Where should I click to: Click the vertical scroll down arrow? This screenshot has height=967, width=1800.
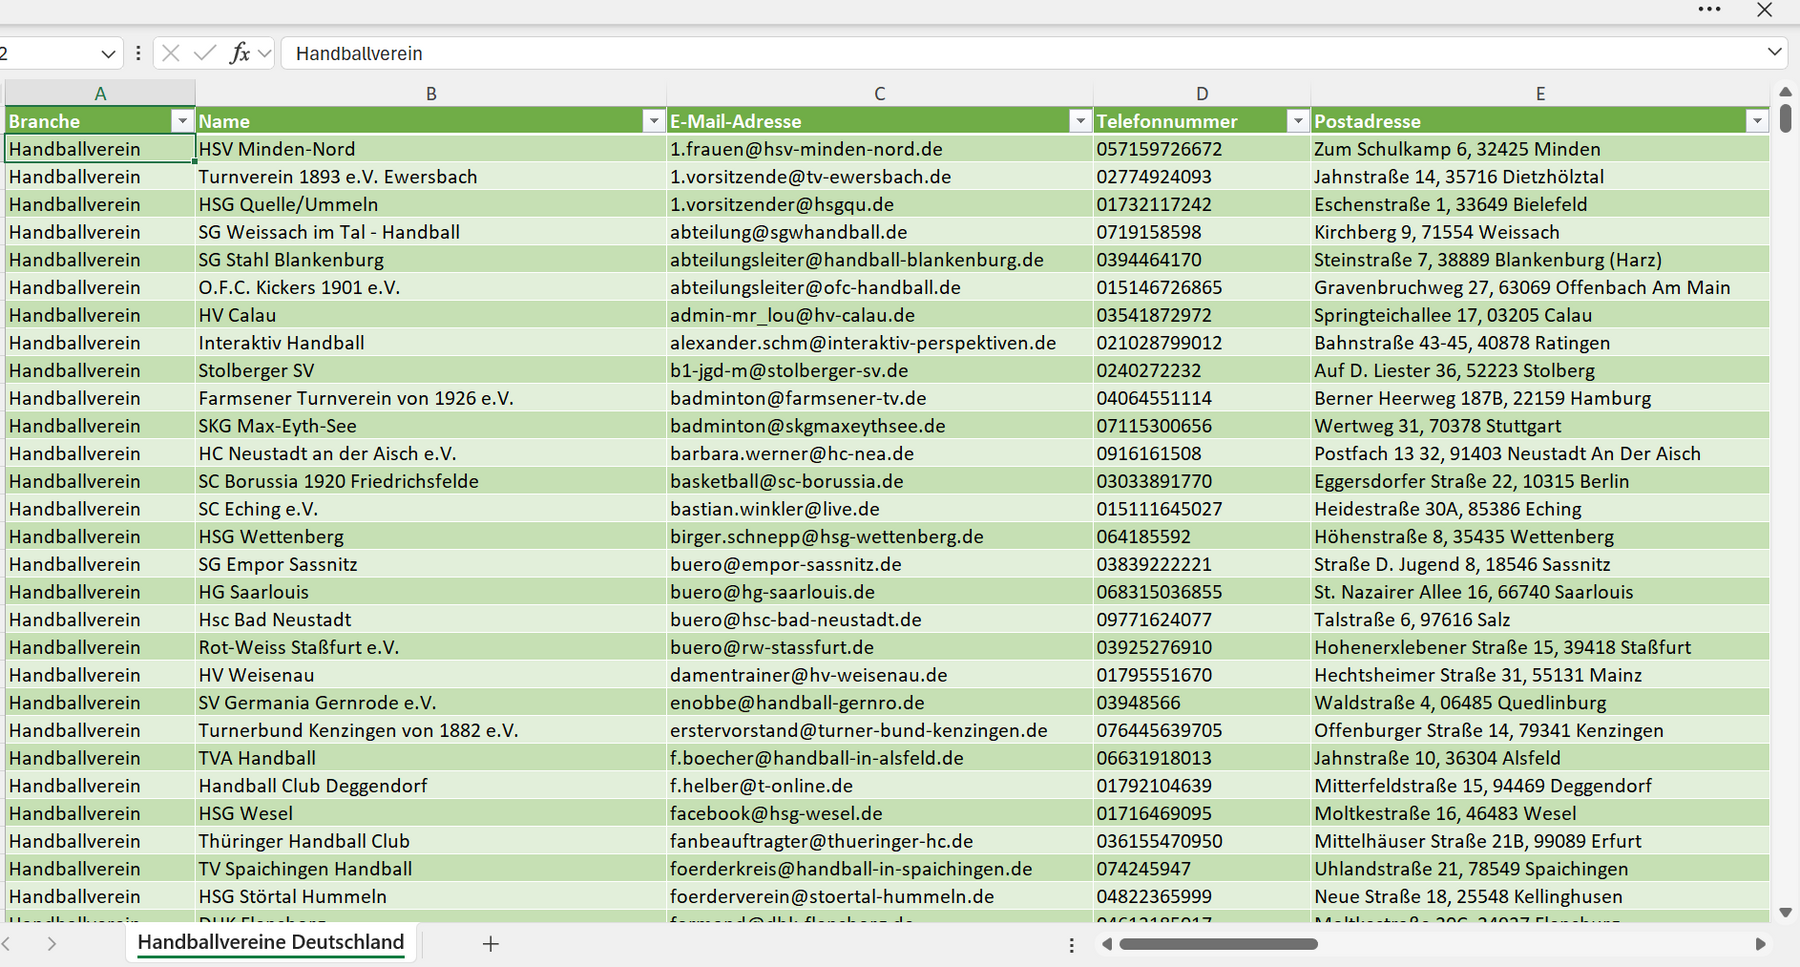tap(1786, 912)
